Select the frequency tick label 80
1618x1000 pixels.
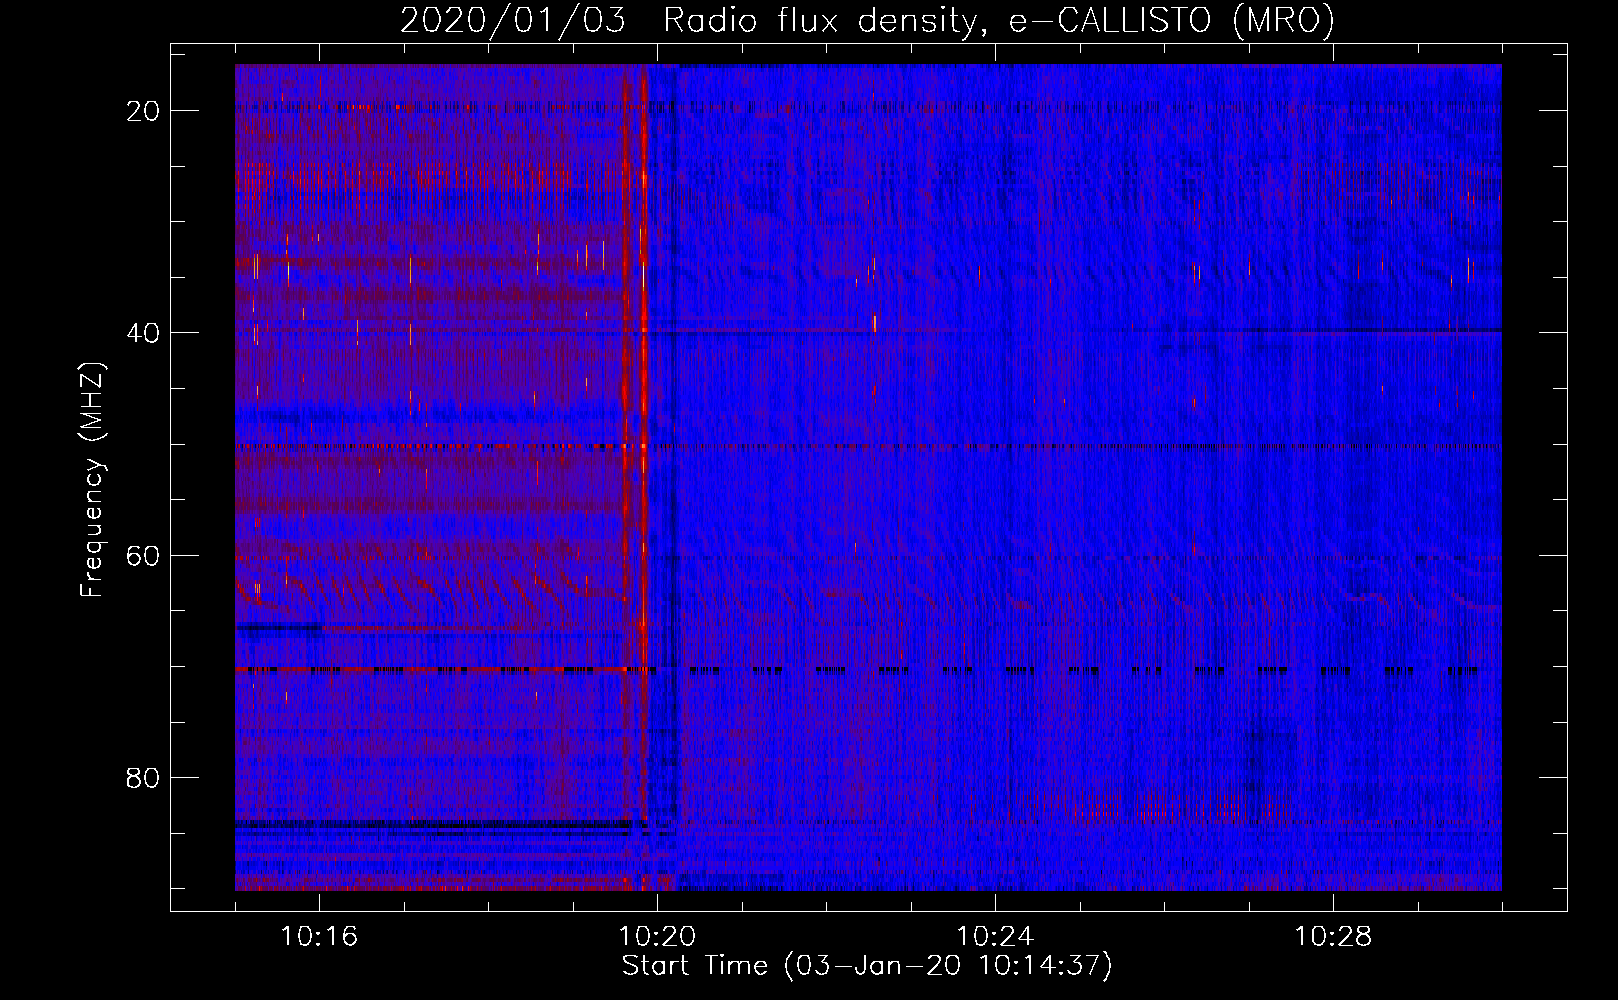[x=143, y=777]
